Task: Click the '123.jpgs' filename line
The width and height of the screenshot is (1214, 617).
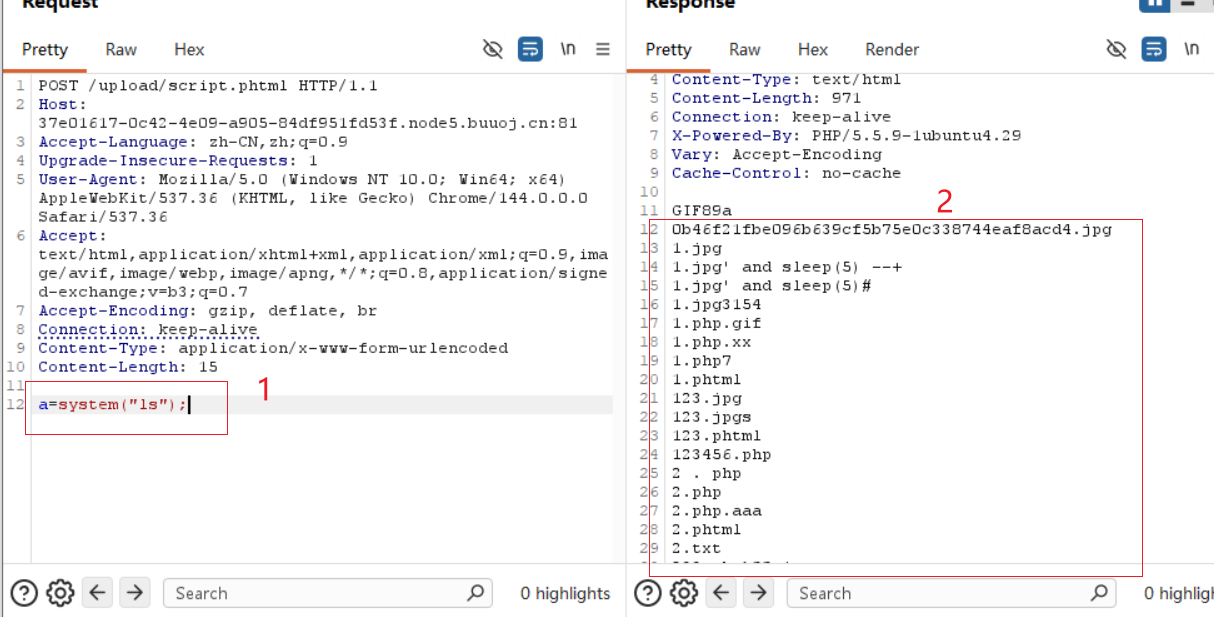Action: coord(711,417)
